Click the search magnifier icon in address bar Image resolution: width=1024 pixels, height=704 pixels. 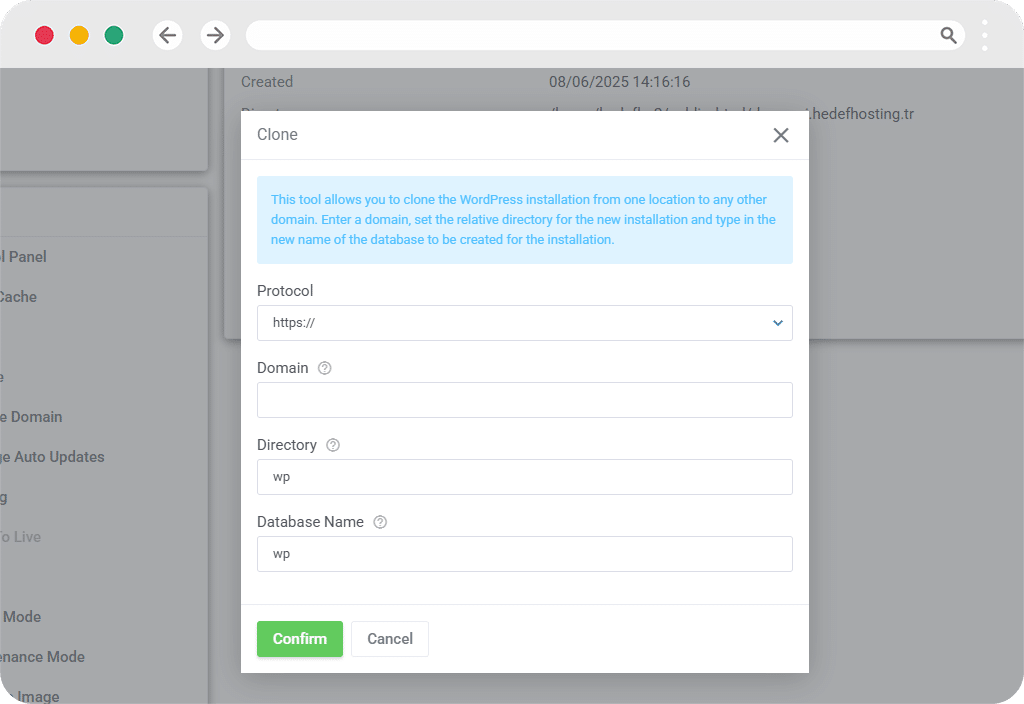[x=948, y=35]
